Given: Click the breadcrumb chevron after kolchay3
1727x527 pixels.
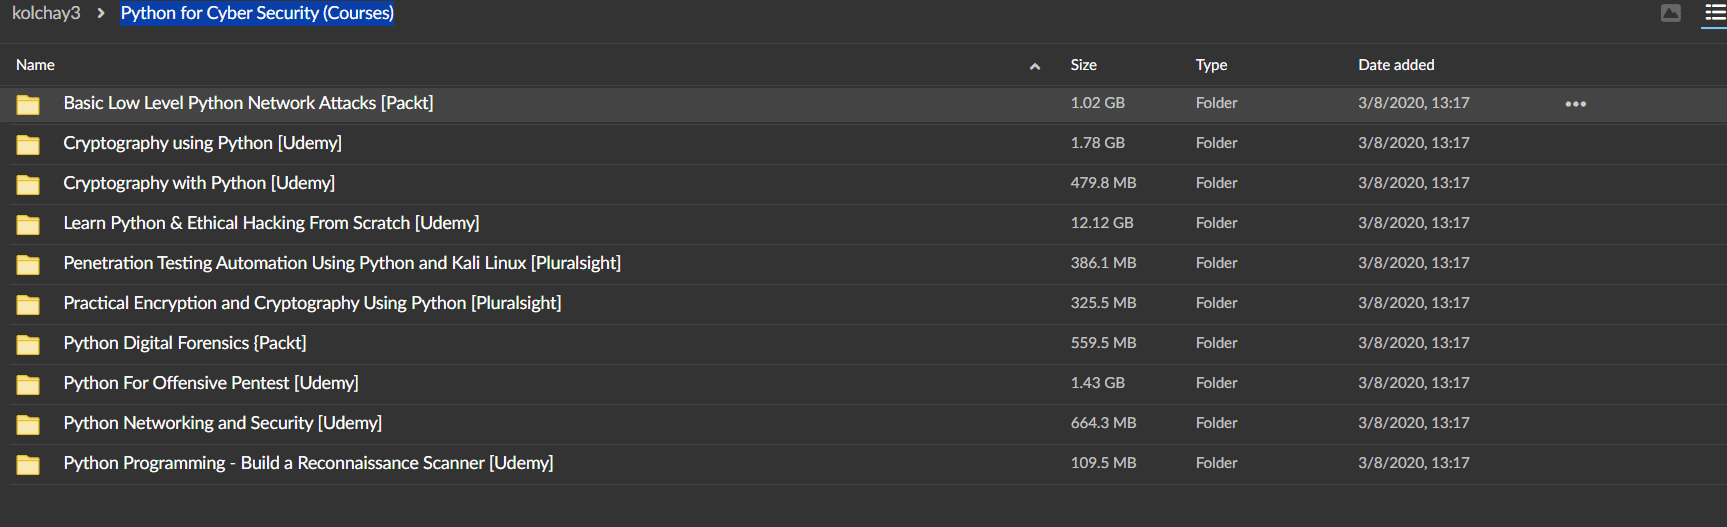Looking at the screenshot, I should click(101, 13).
